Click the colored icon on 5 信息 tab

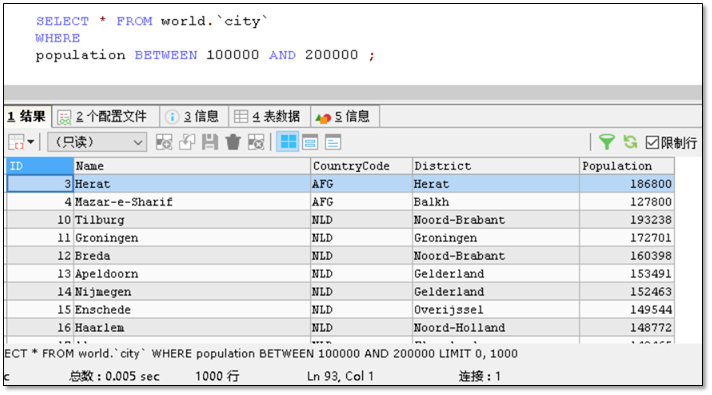coord(323,118)
